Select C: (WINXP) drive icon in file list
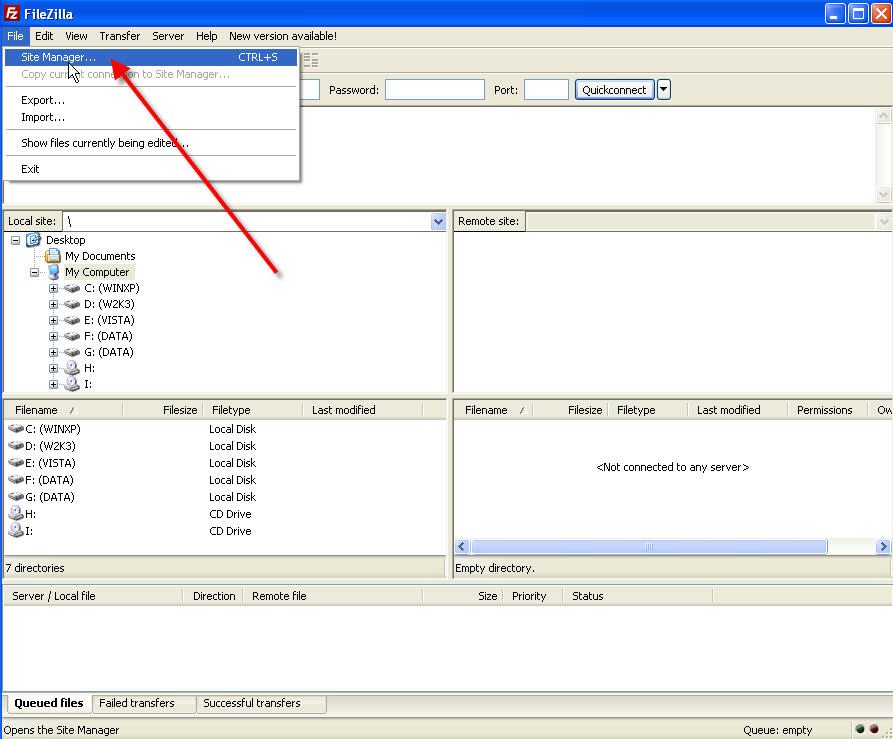893x739 pixels. coord(16,428)
